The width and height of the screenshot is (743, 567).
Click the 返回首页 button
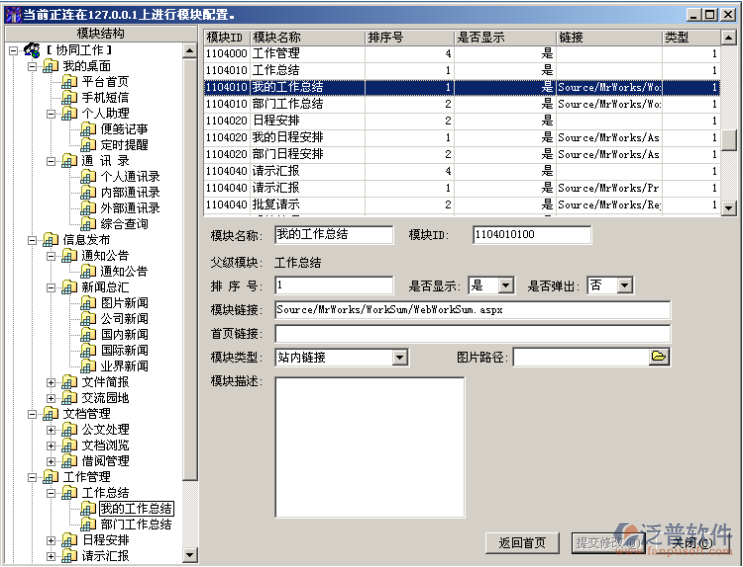click(x=522, y=543)
